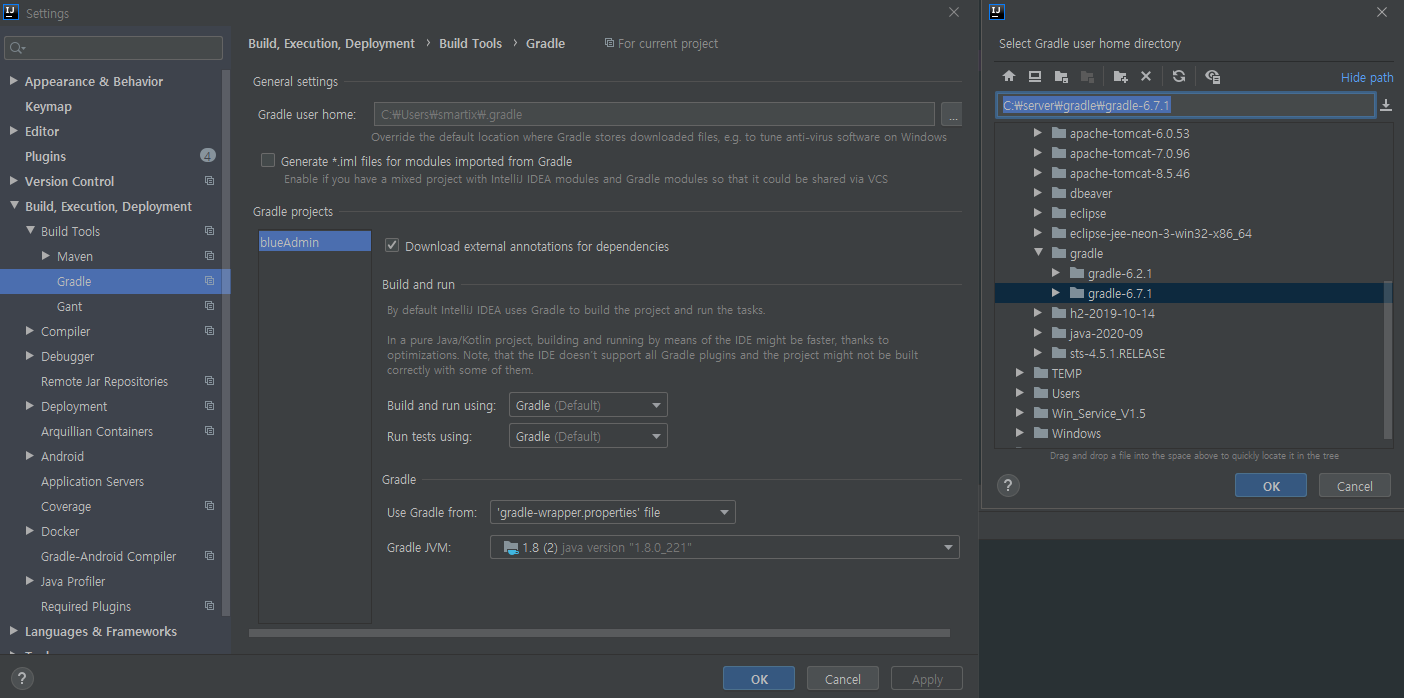Select blueAdmin in Gradle projects list

pyautogui.click(x=314, y=242)
